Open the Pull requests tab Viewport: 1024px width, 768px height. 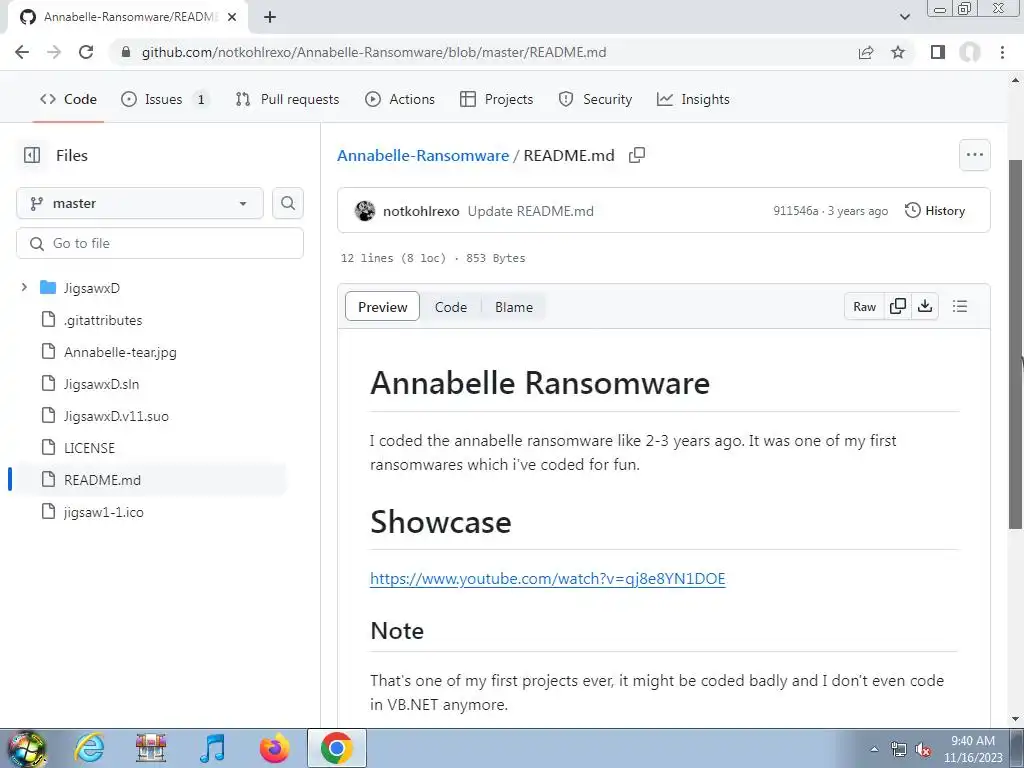click(x=287, y=99)
